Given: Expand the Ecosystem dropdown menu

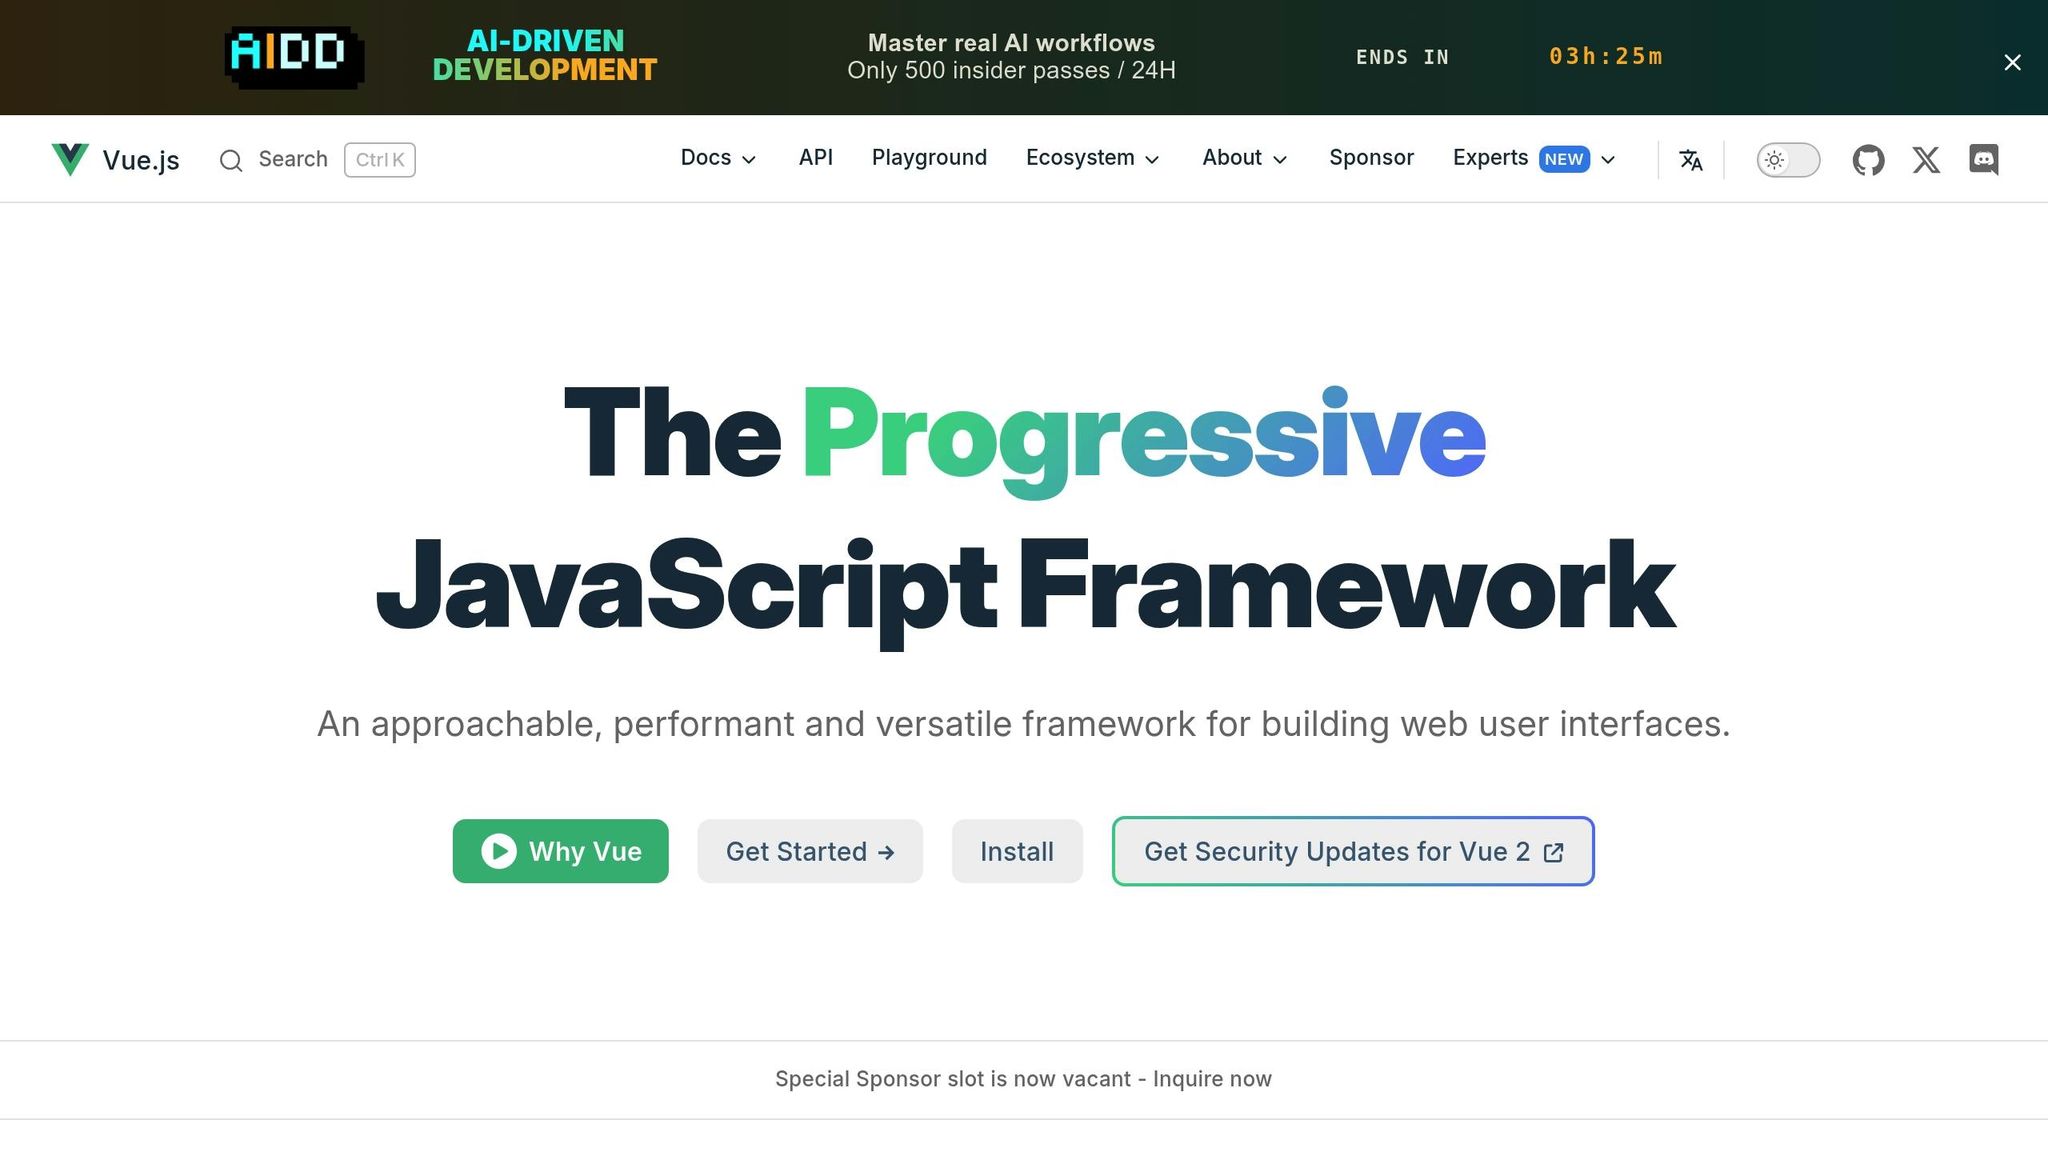Looking at the screenshot, I should (1092, 158).
